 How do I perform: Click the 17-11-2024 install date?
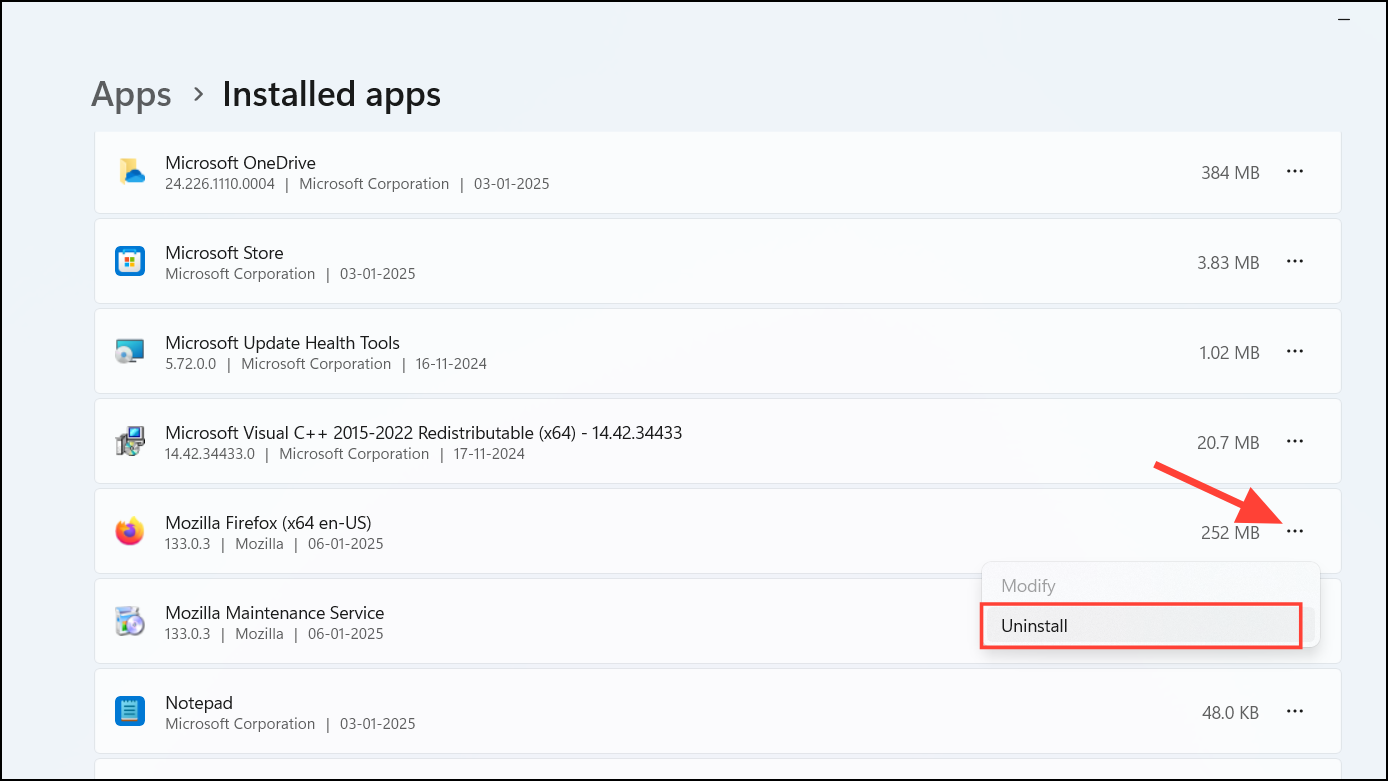489,454
